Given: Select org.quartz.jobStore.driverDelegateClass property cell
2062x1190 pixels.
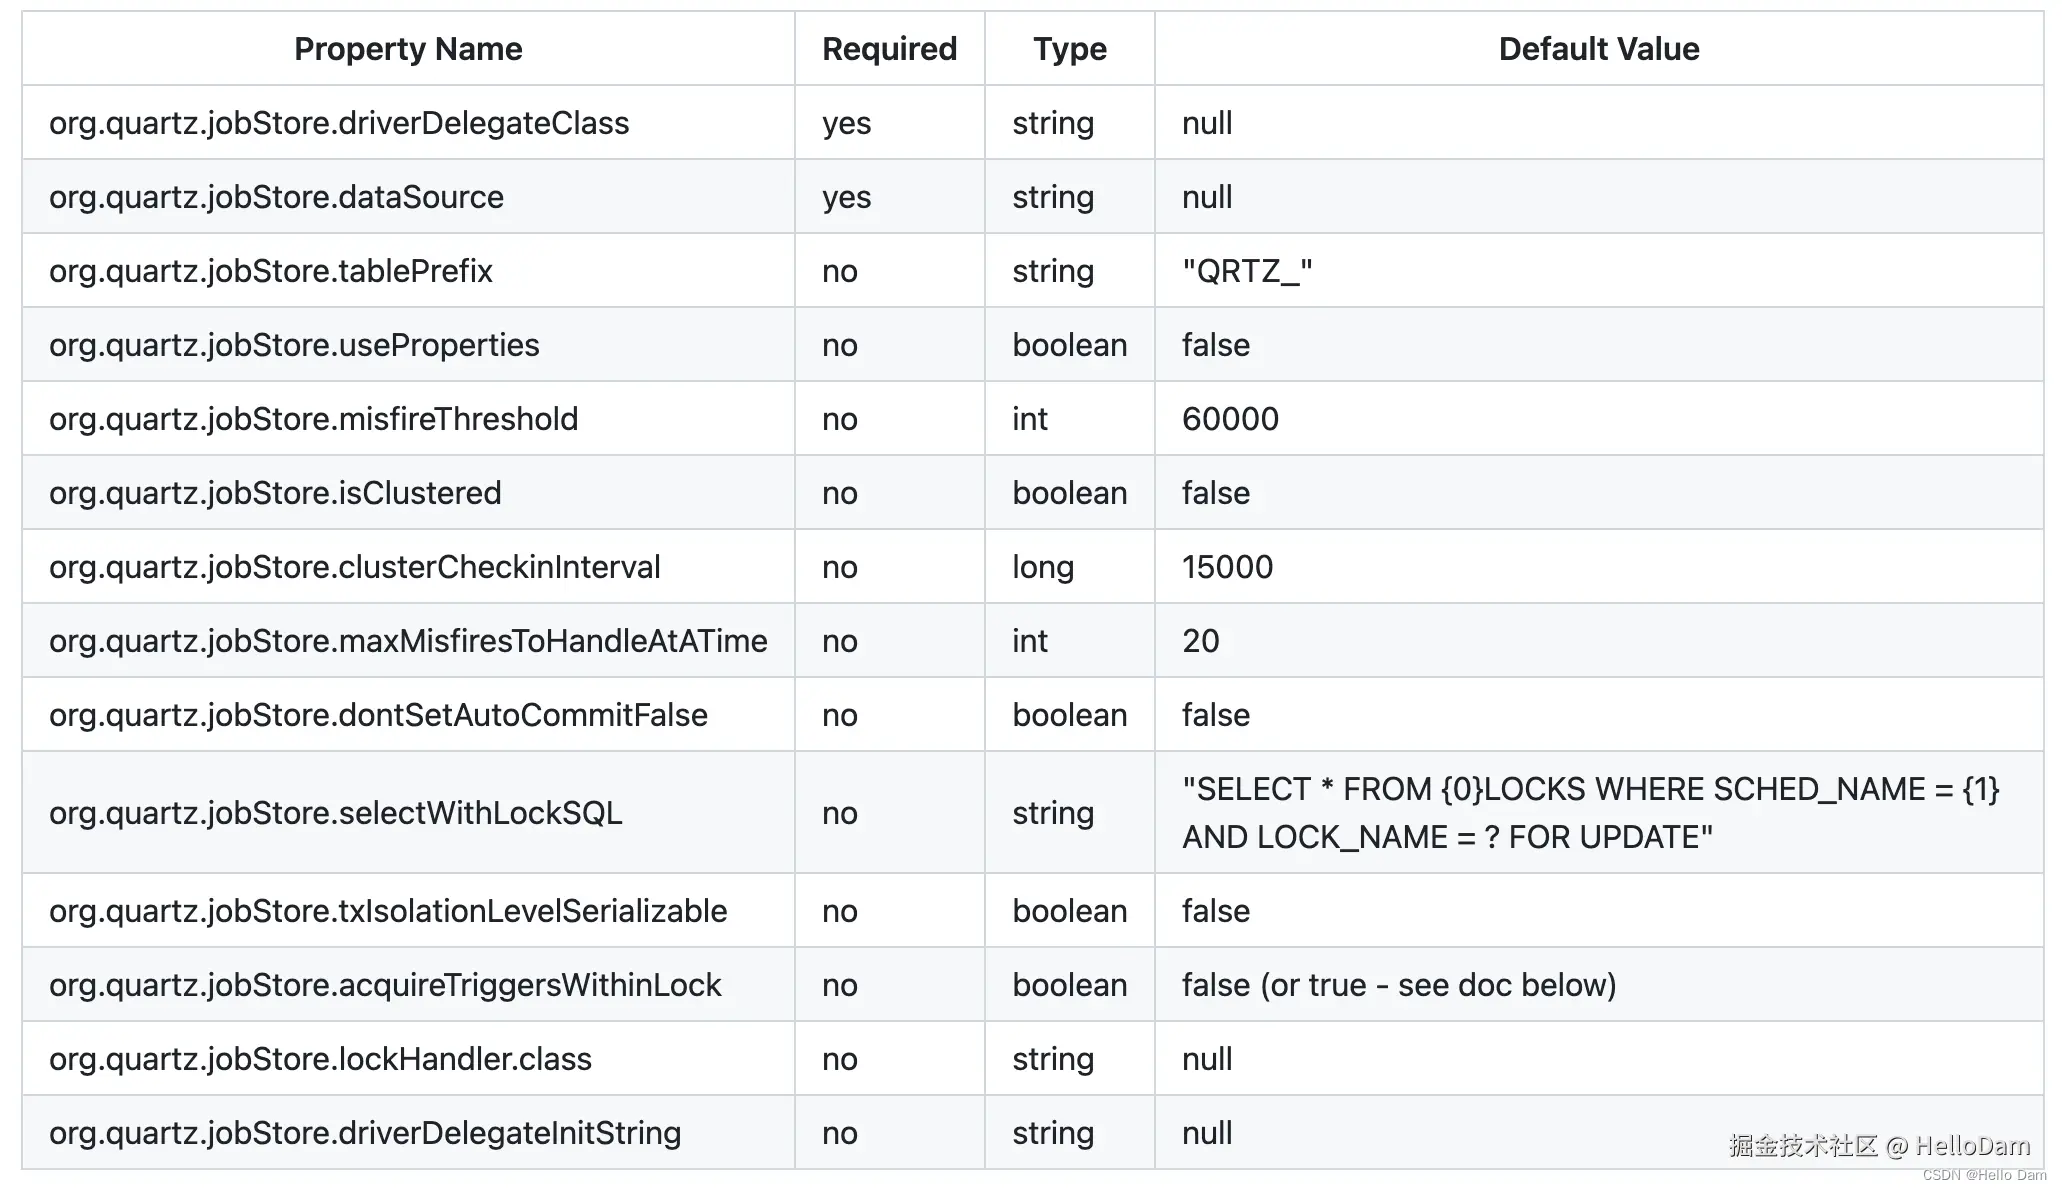Looking at the screenshot, I should point(339,123).
